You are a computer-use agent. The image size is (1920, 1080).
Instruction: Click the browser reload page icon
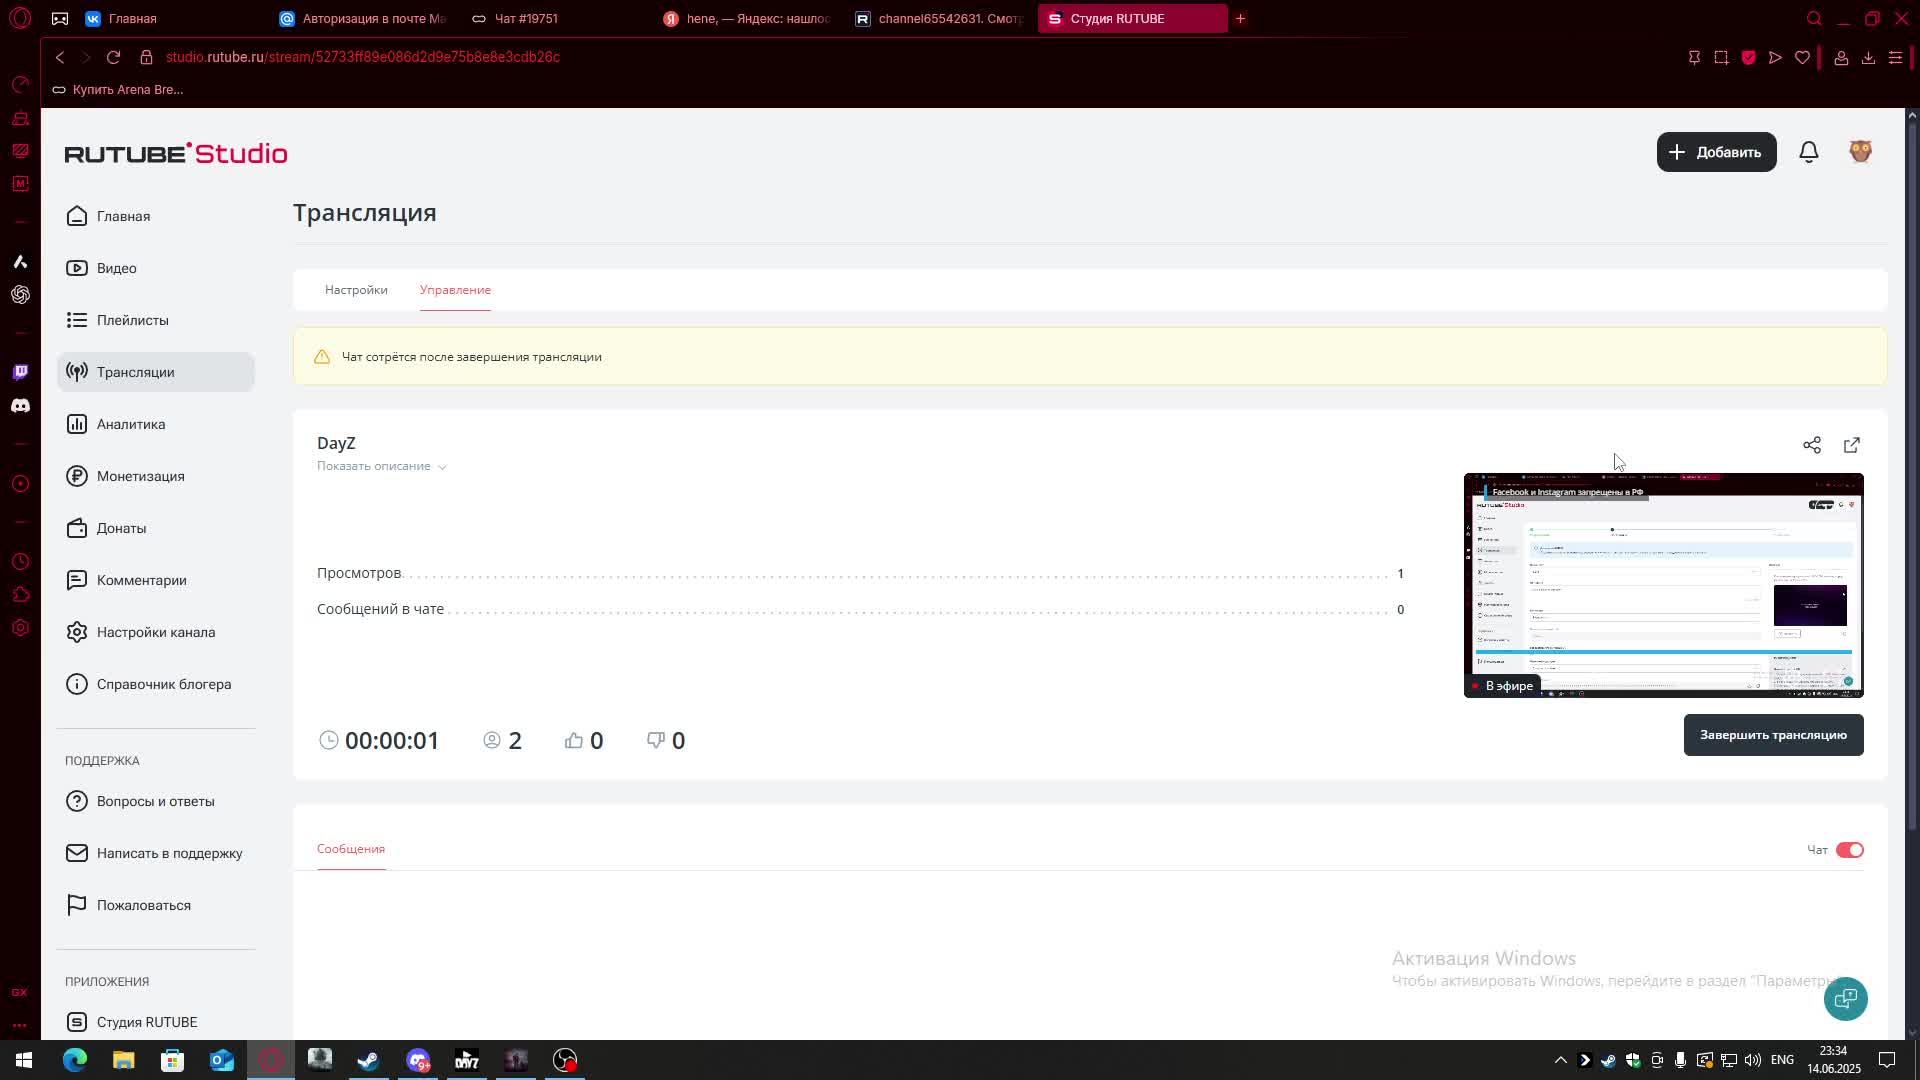[113, 57]
